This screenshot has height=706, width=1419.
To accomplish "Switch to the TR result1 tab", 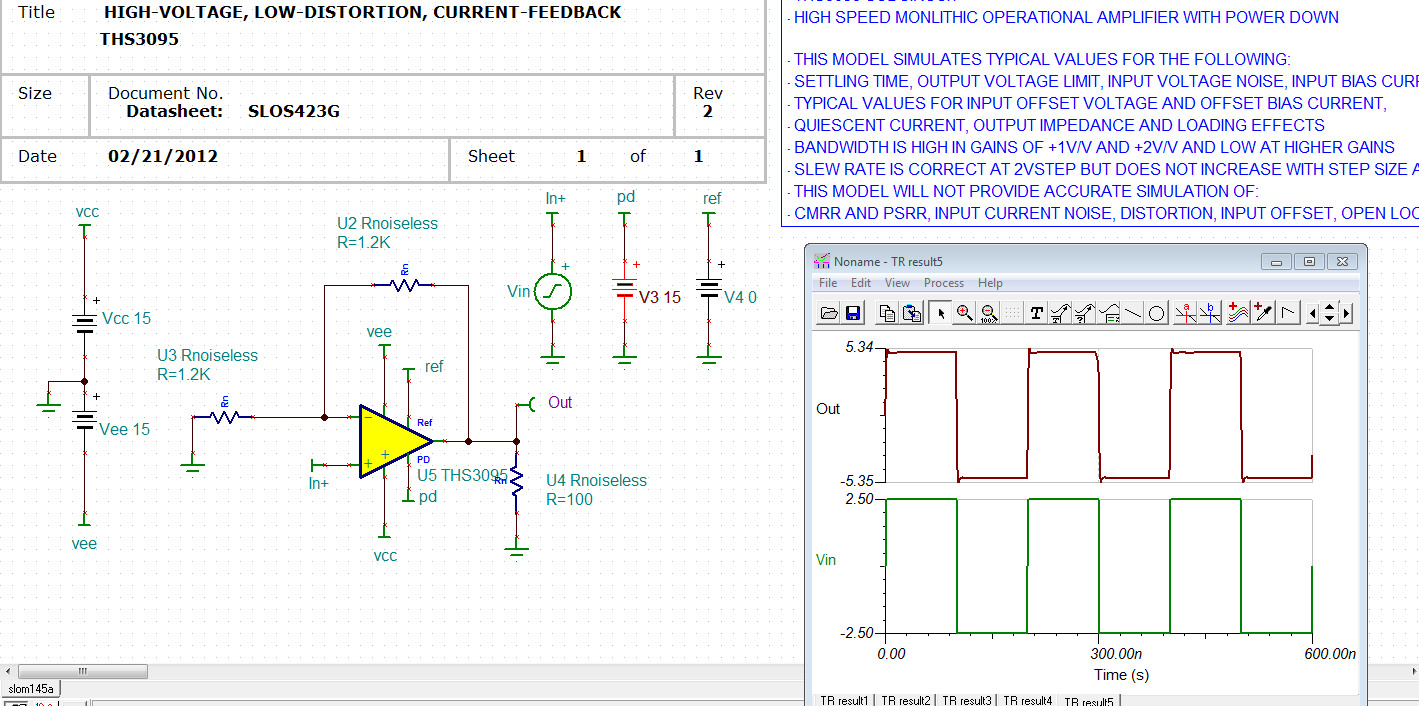I will [844, 700].
